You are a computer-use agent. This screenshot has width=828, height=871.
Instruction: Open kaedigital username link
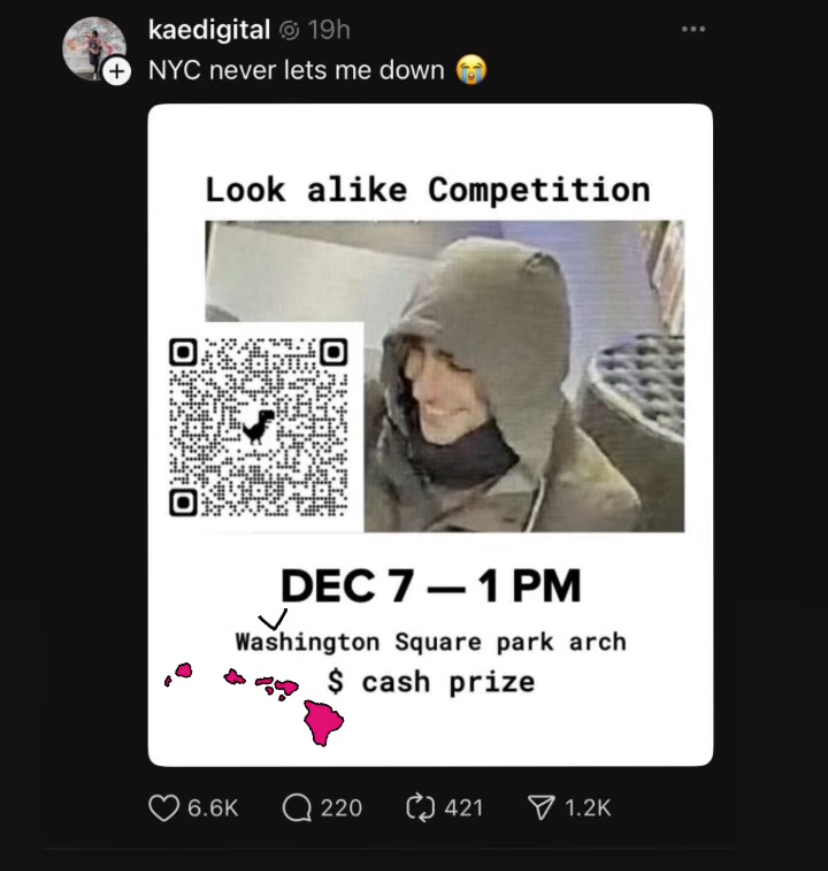(x=209, y=29)
